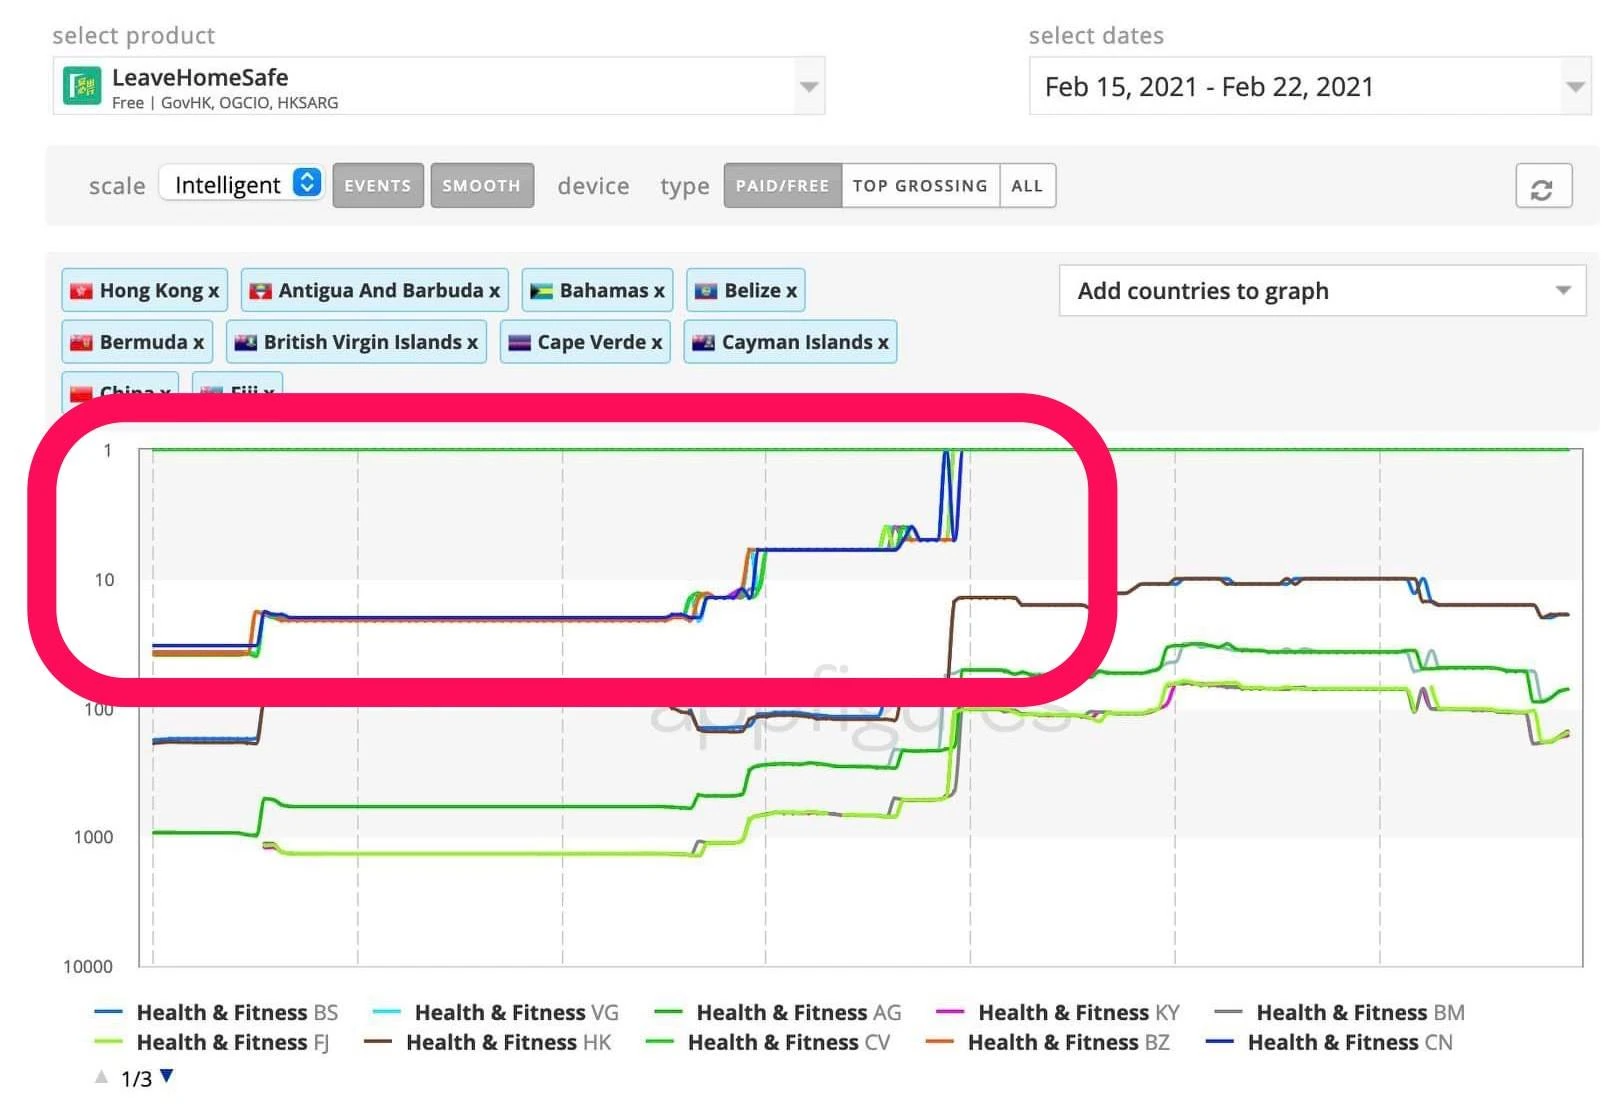Click the "select dates" label
Image resolution: width=1624 pixels, height=1112 pixels.
(1096, 36)
